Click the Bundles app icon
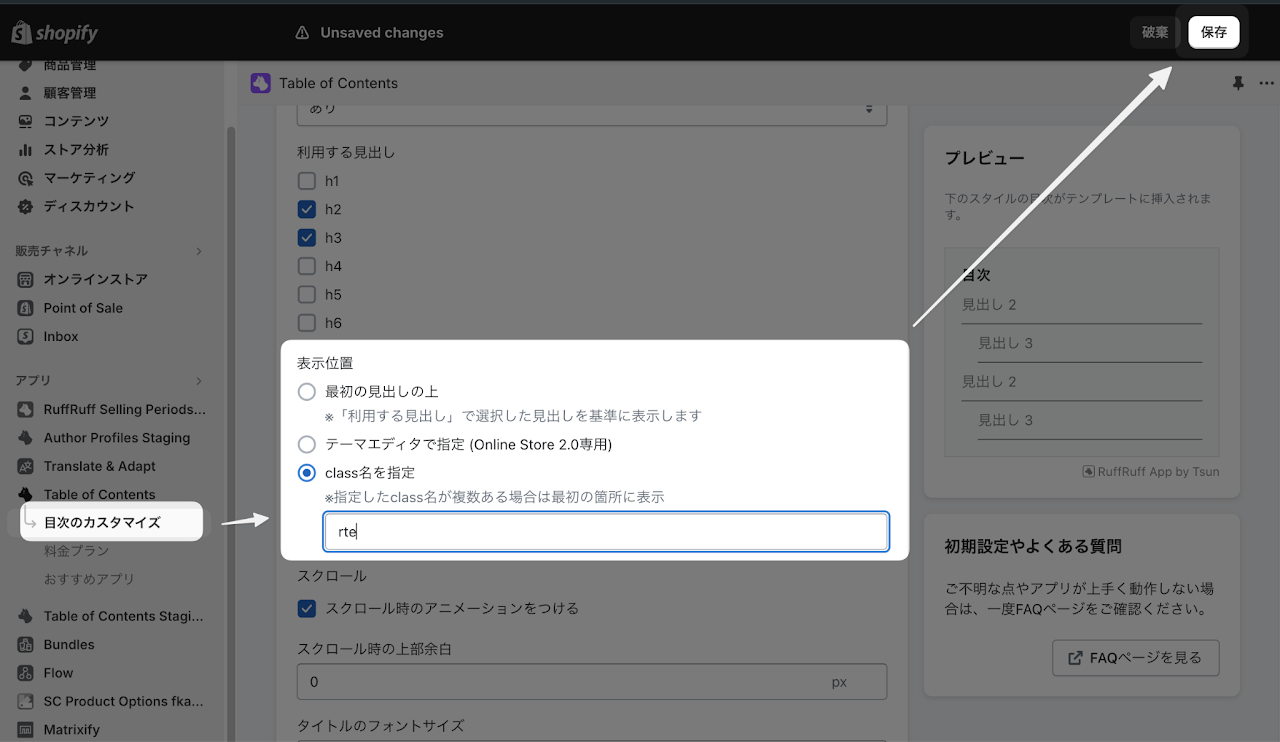Image resolution: width=1280 pixels, height=742 pixels. pos(26,645)
